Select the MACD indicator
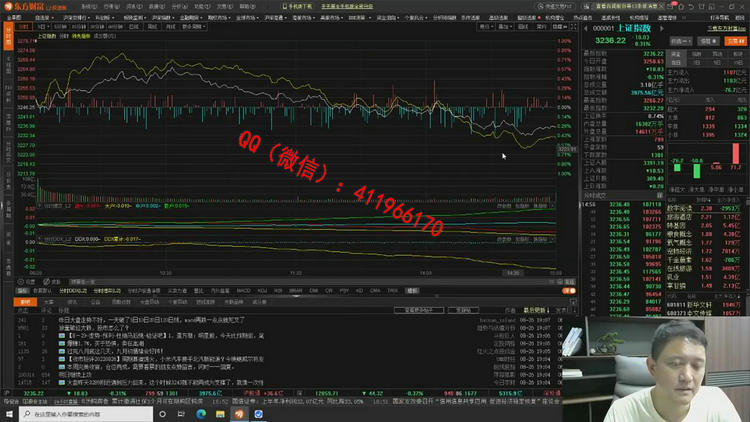 [x=243, y=291]
